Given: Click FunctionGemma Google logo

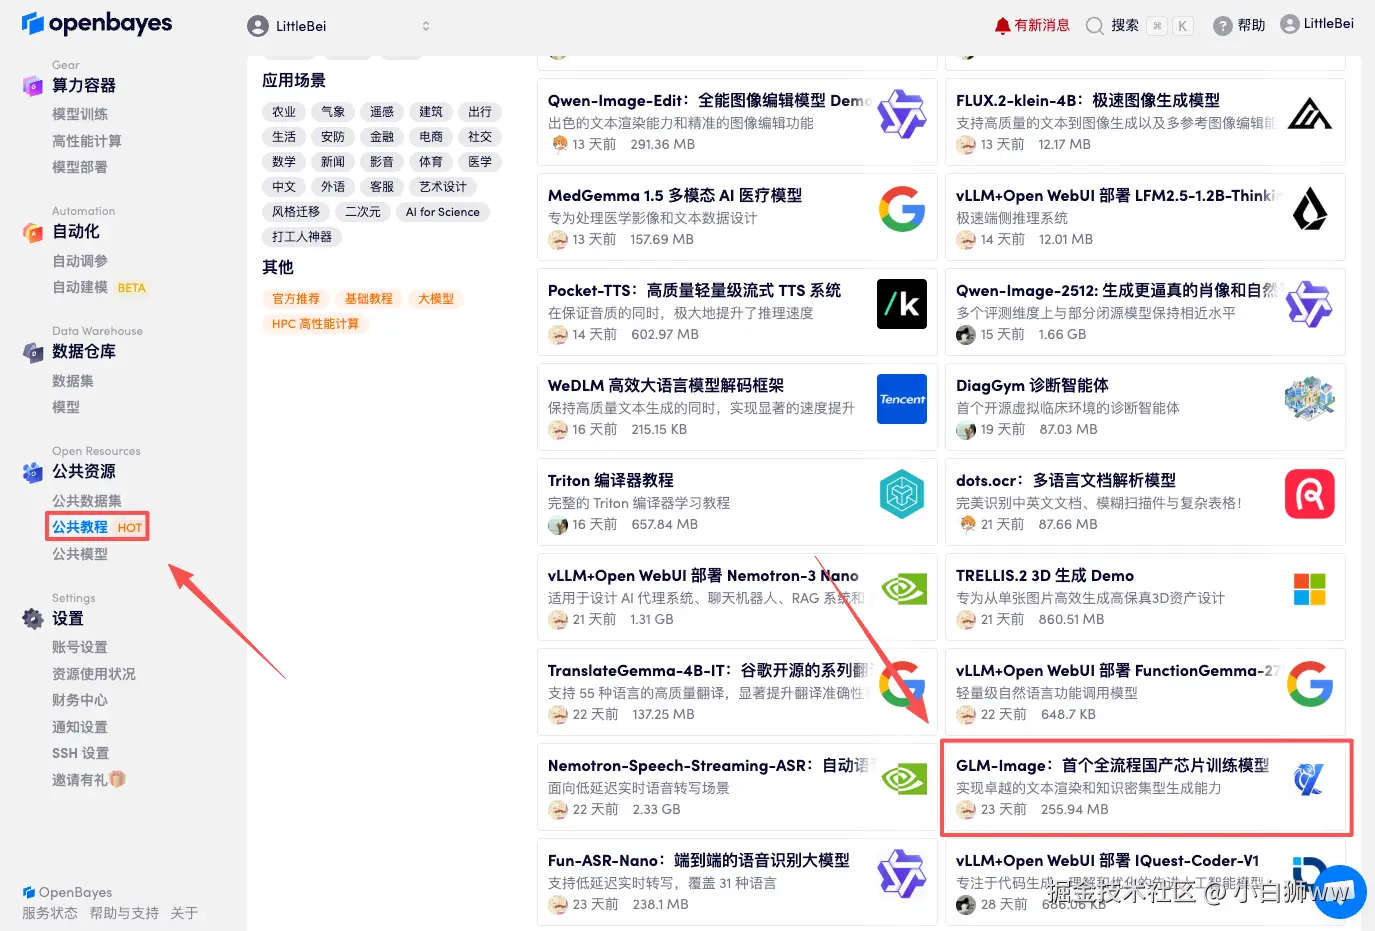Looking at the screenshot, I should tap(1310, 684).
